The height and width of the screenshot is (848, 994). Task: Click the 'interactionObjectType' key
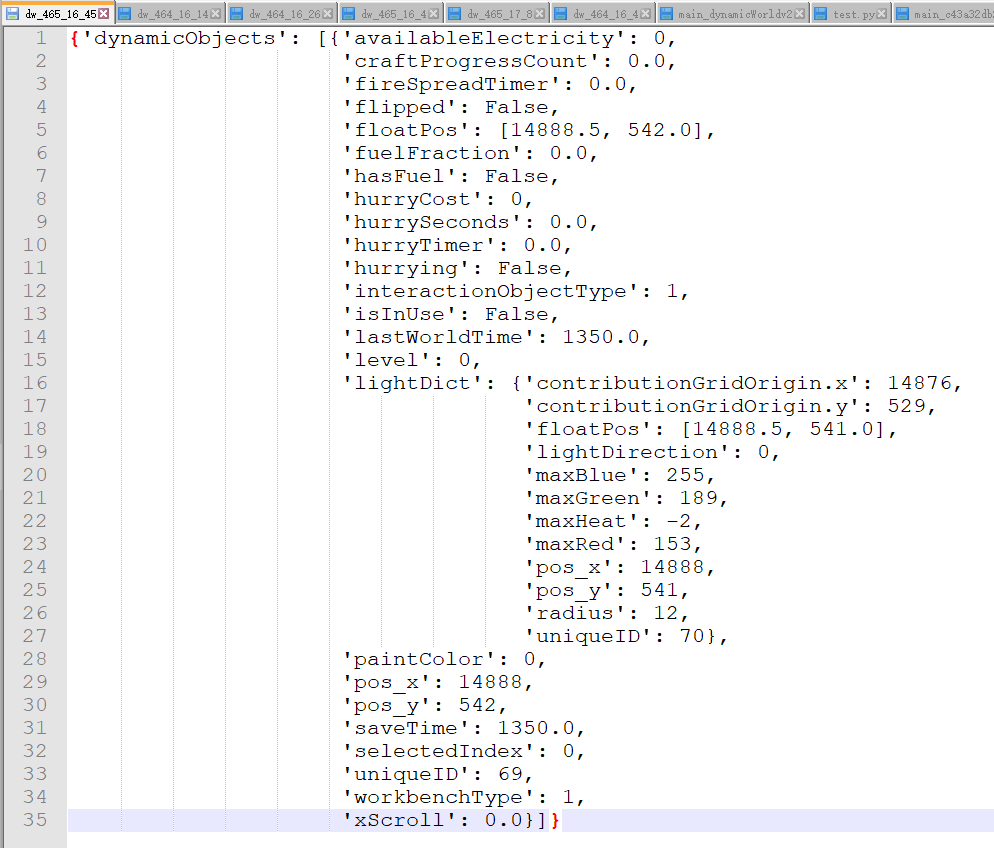coord(491,292)
